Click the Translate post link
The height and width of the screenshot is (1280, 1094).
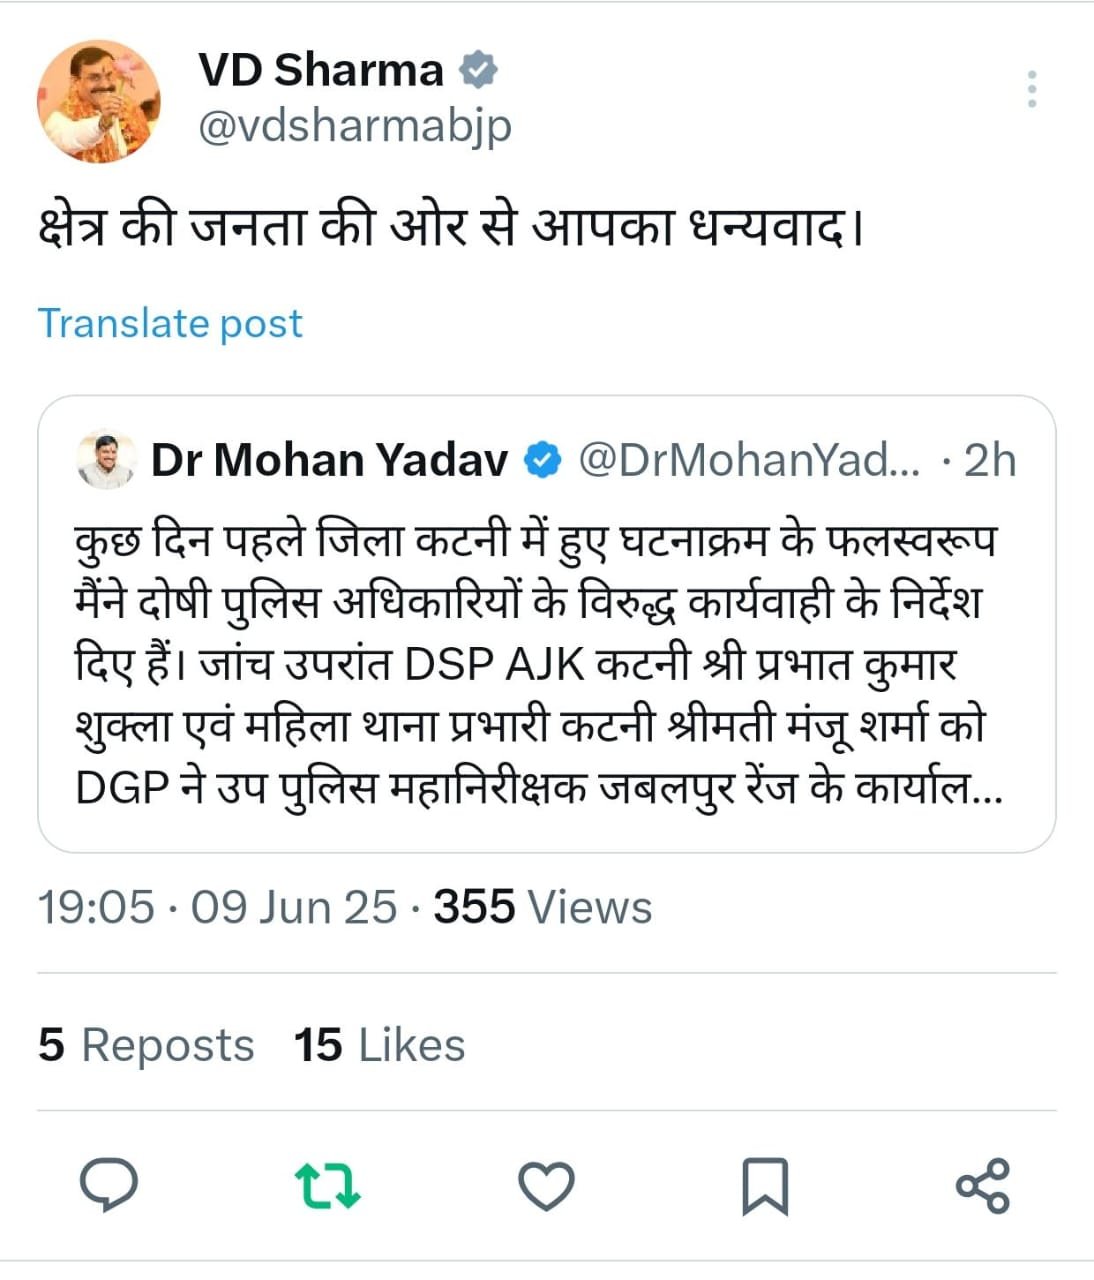170,323
